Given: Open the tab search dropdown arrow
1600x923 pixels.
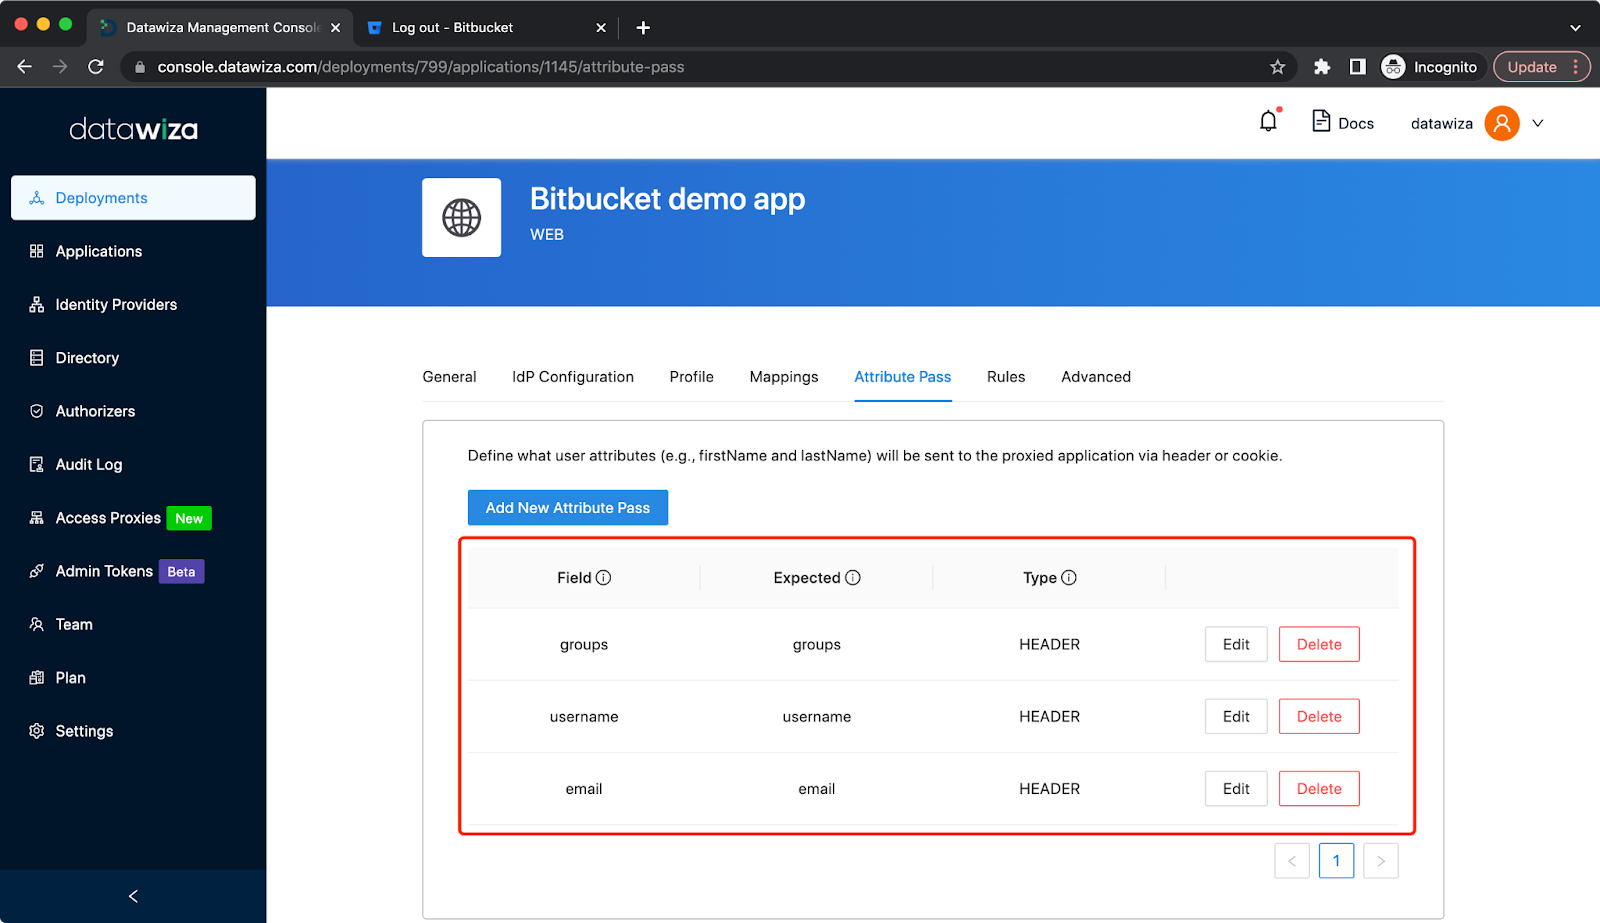Looking at the screenshot, I should (1575, 28).
